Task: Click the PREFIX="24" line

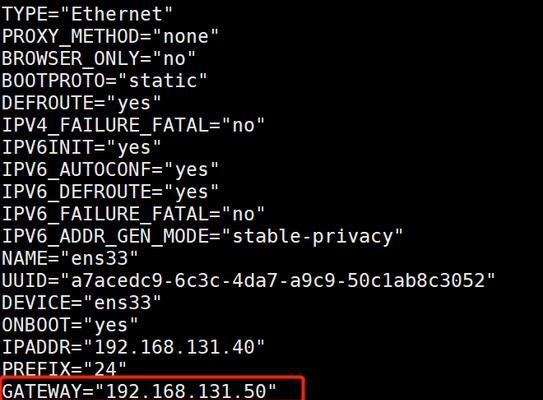Action: [x=64, y=369]
